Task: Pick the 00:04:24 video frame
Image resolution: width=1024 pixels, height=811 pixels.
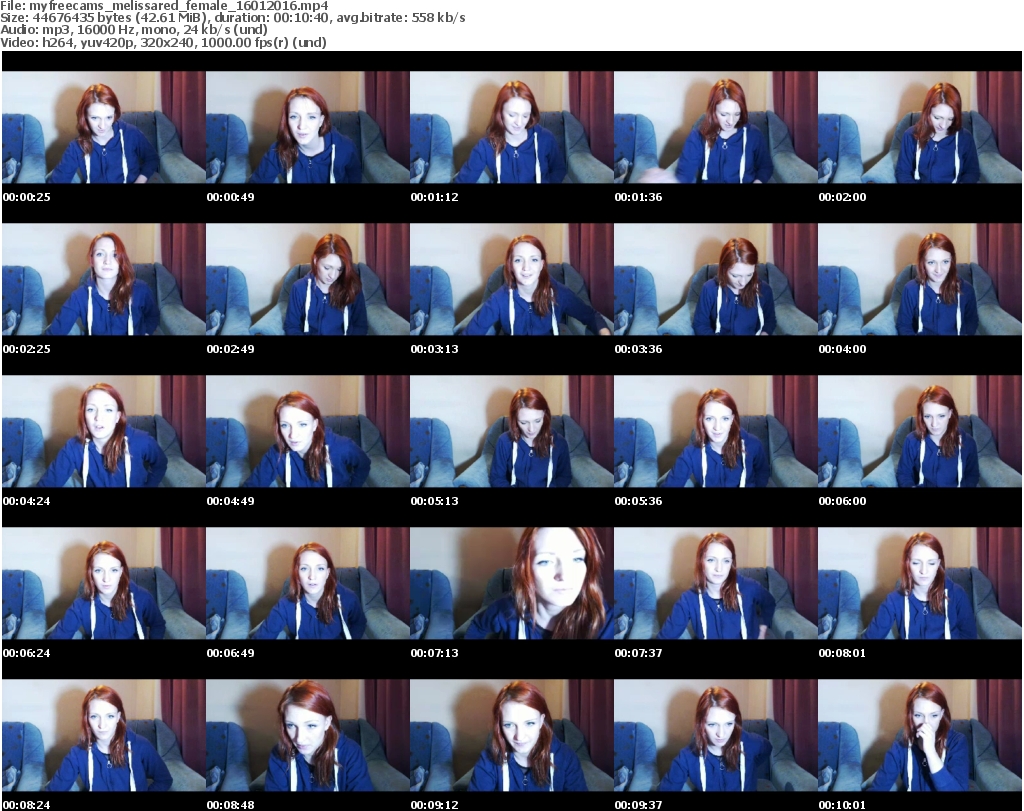Action: 104,432
